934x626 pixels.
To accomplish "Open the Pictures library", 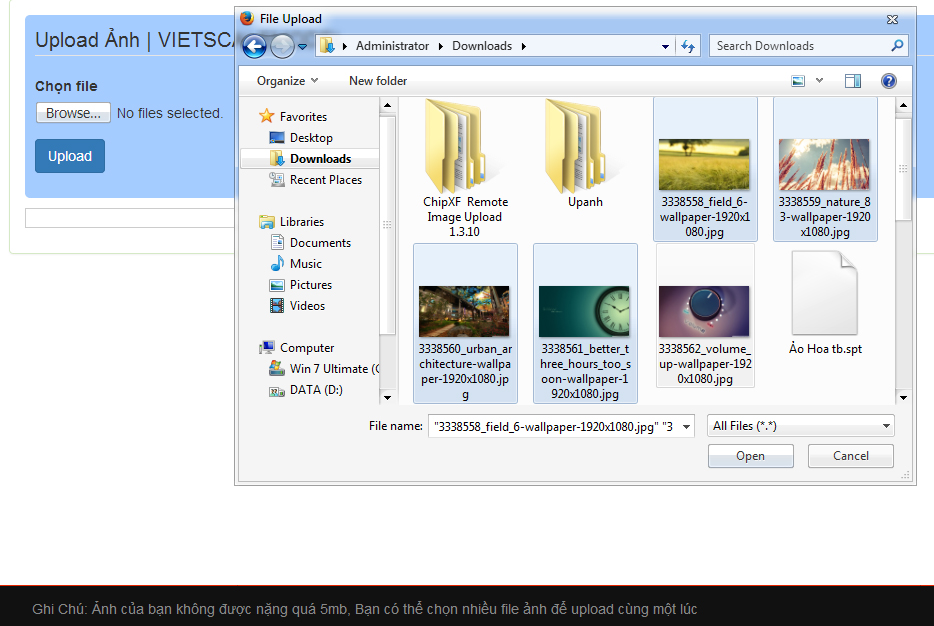I will pyautogui.click(x=311, y=285).
